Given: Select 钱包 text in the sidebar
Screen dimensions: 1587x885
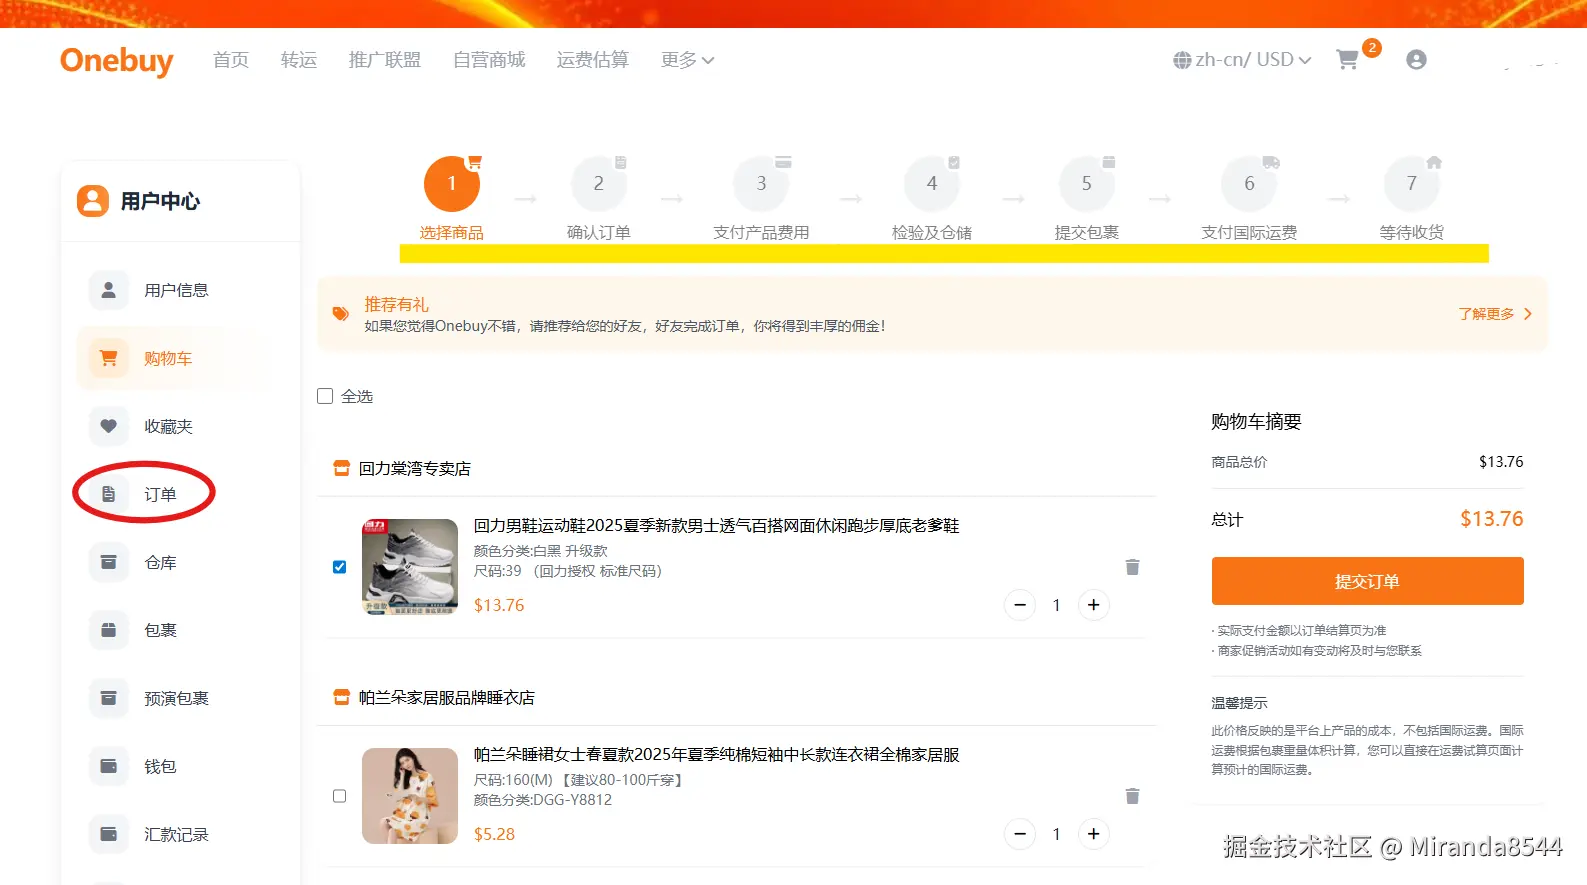Looking at the screenshot, I should 160,766.
